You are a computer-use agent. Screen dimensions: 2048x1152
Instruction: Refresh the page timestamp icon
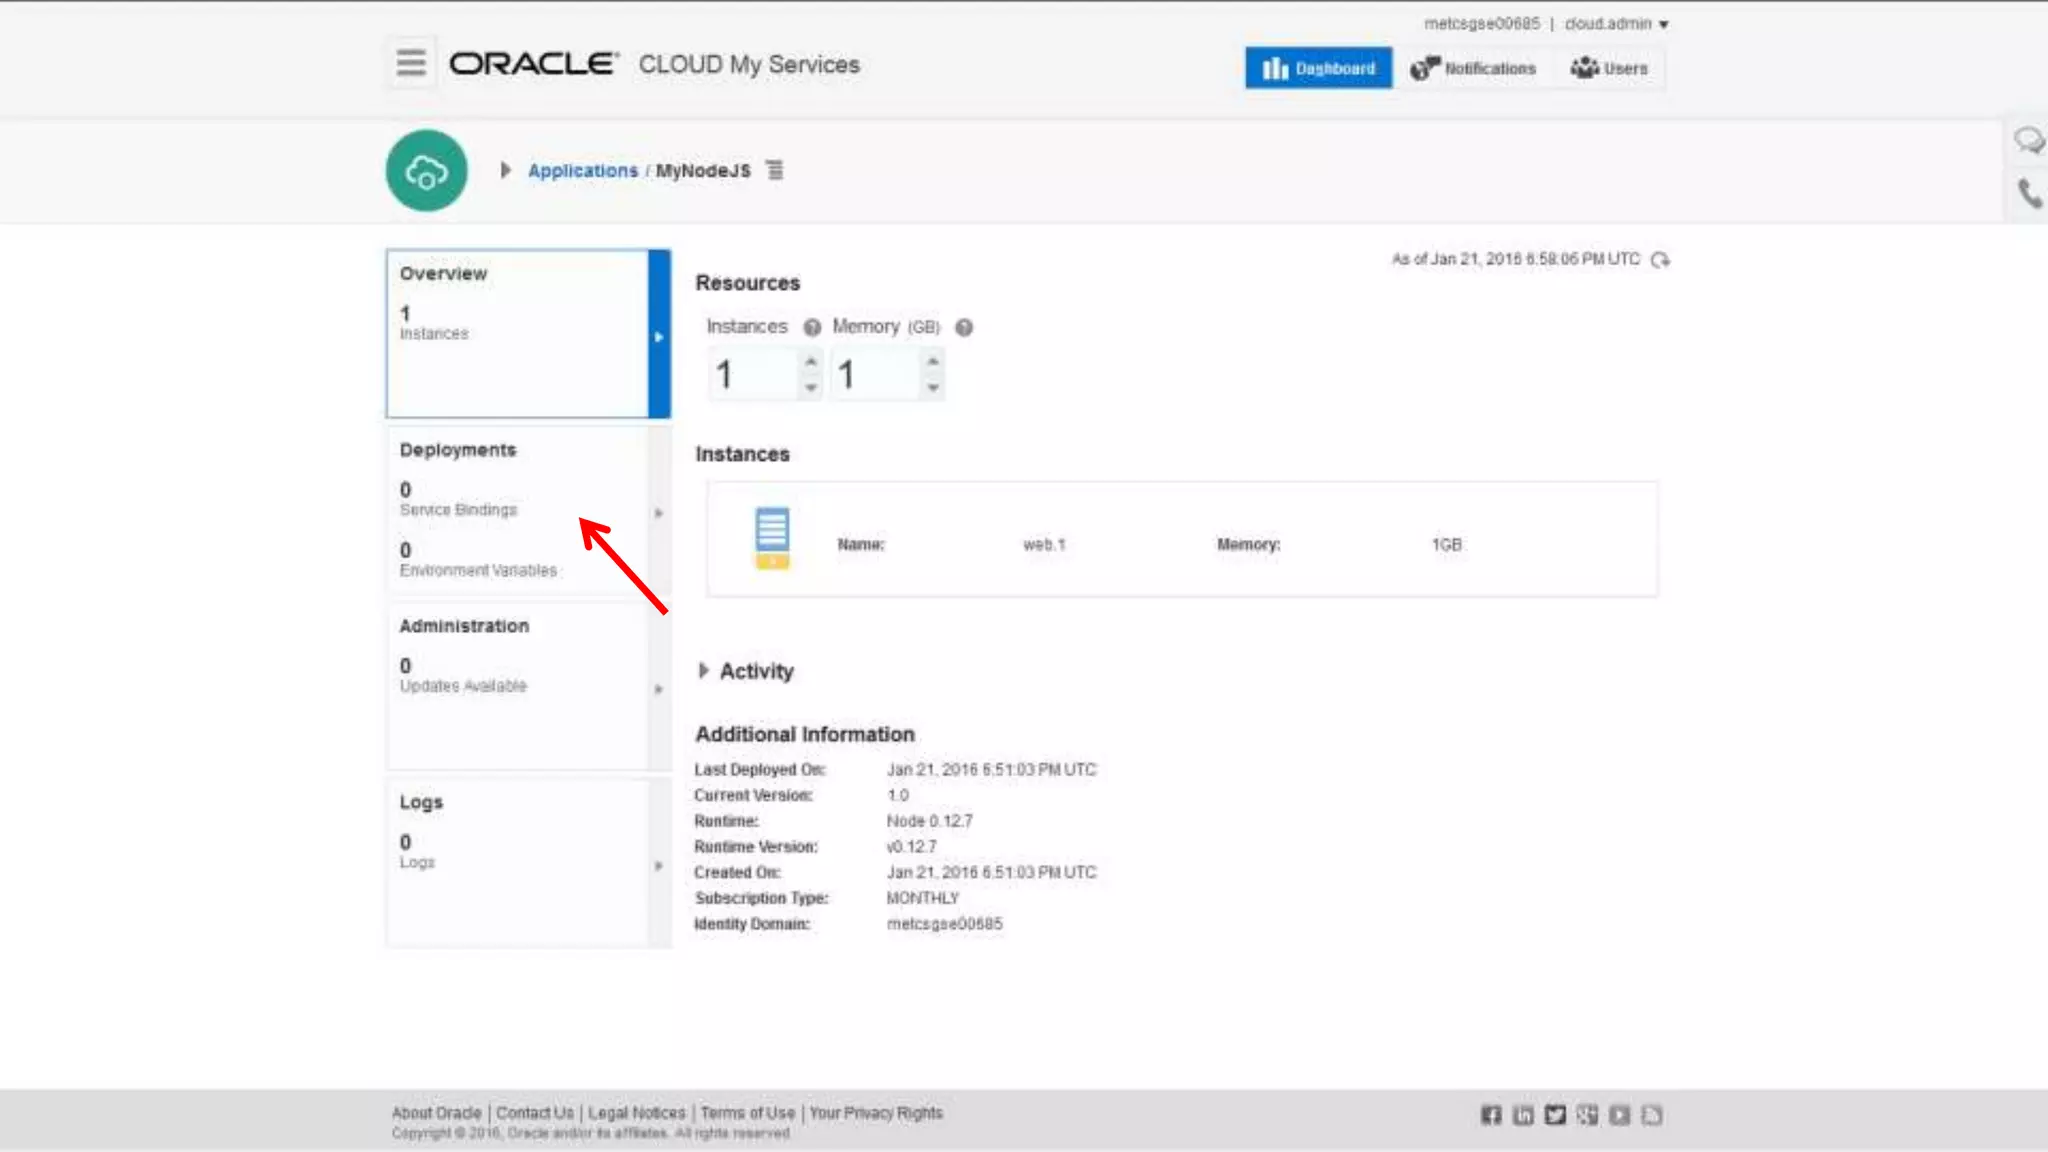(x=1661, y=260)
